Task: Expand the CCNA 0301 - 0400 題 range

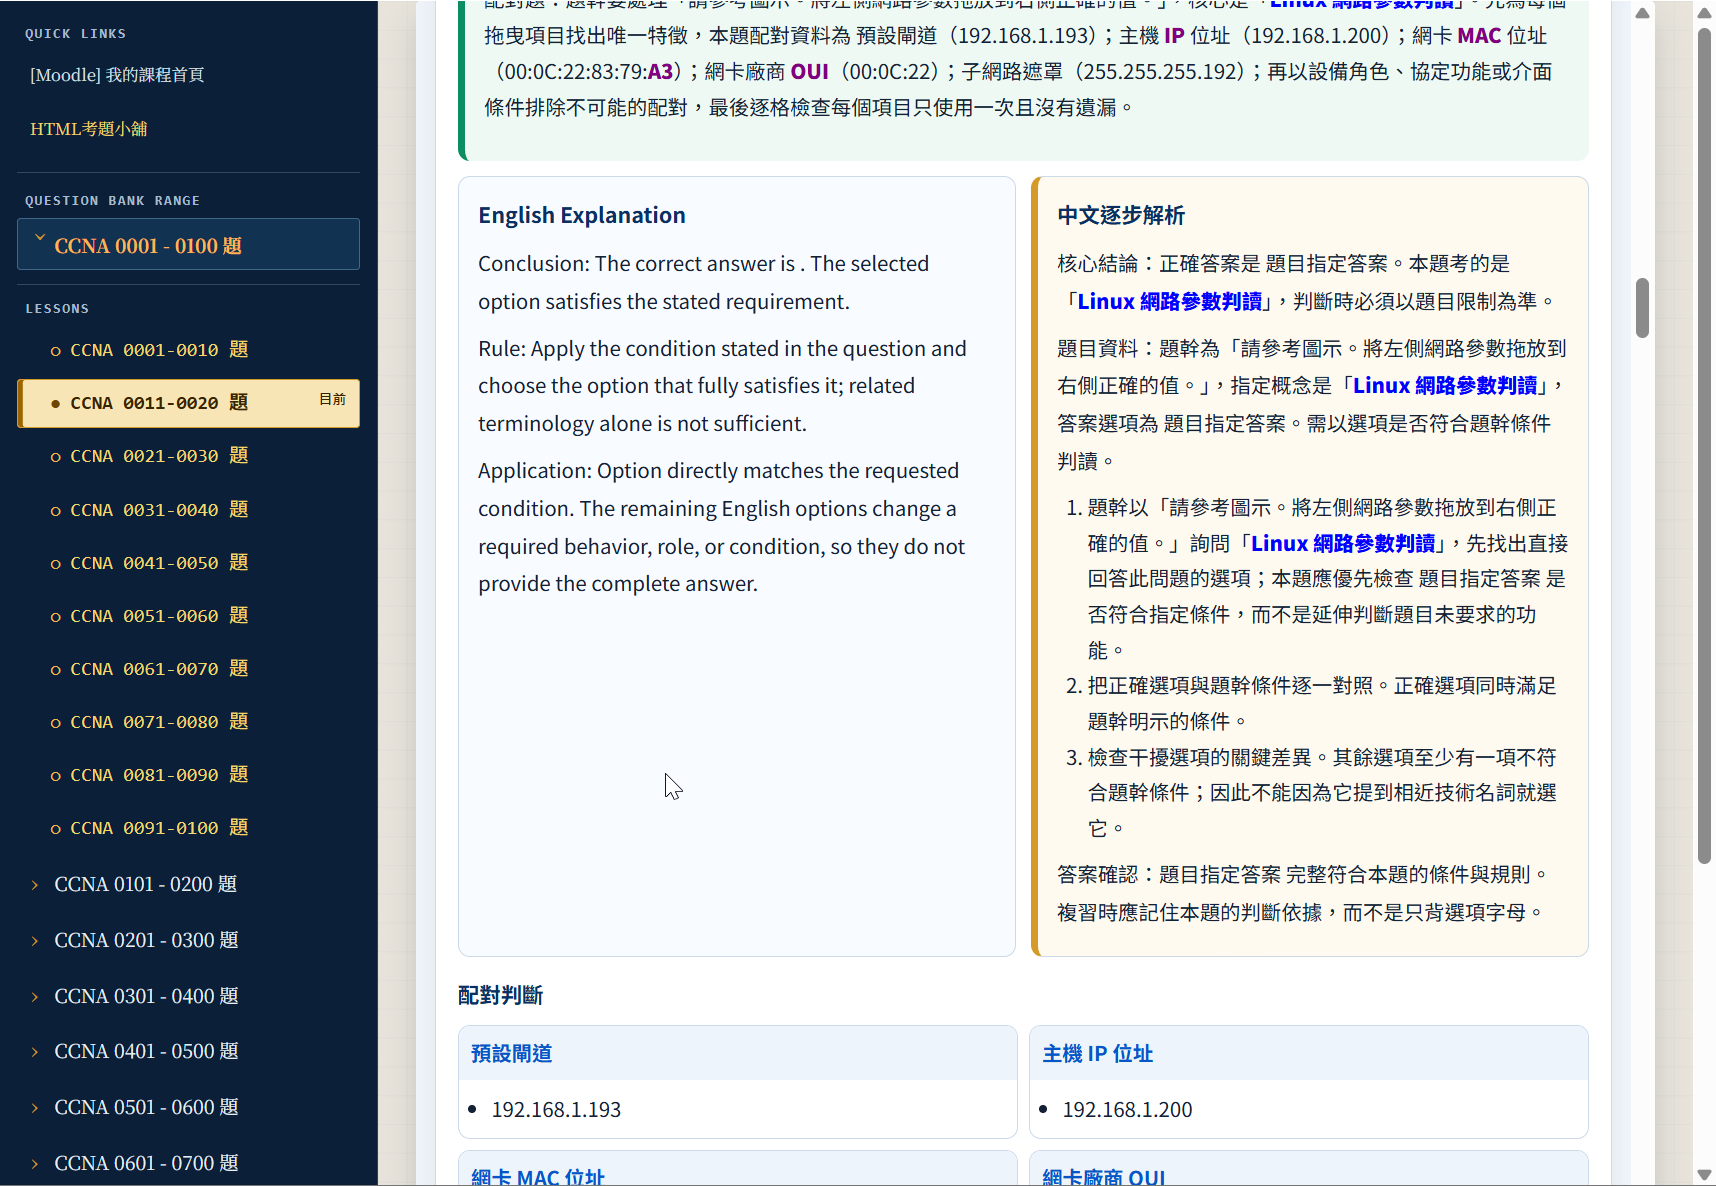Action: click(146, 996)
